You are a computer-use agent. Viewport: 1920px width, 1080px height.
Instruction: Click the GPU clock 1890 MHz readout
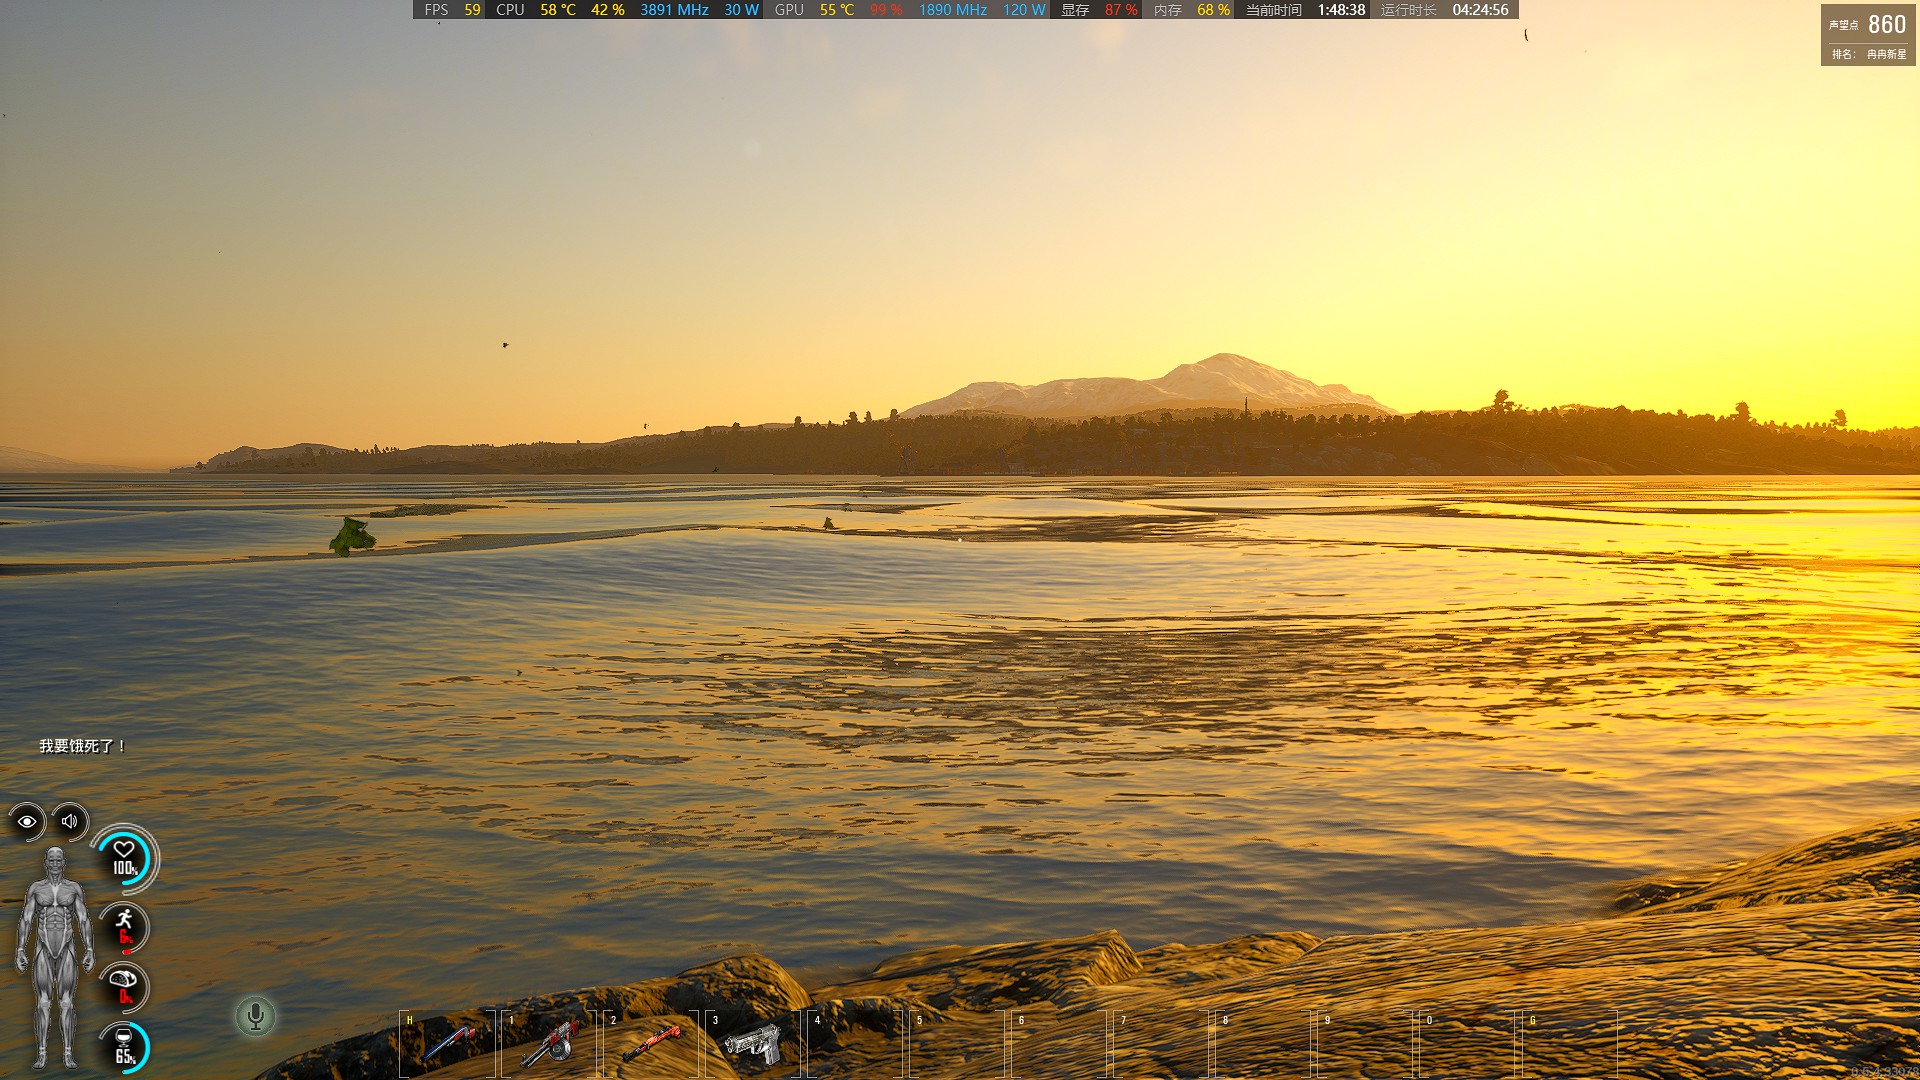tap(953, 10)
